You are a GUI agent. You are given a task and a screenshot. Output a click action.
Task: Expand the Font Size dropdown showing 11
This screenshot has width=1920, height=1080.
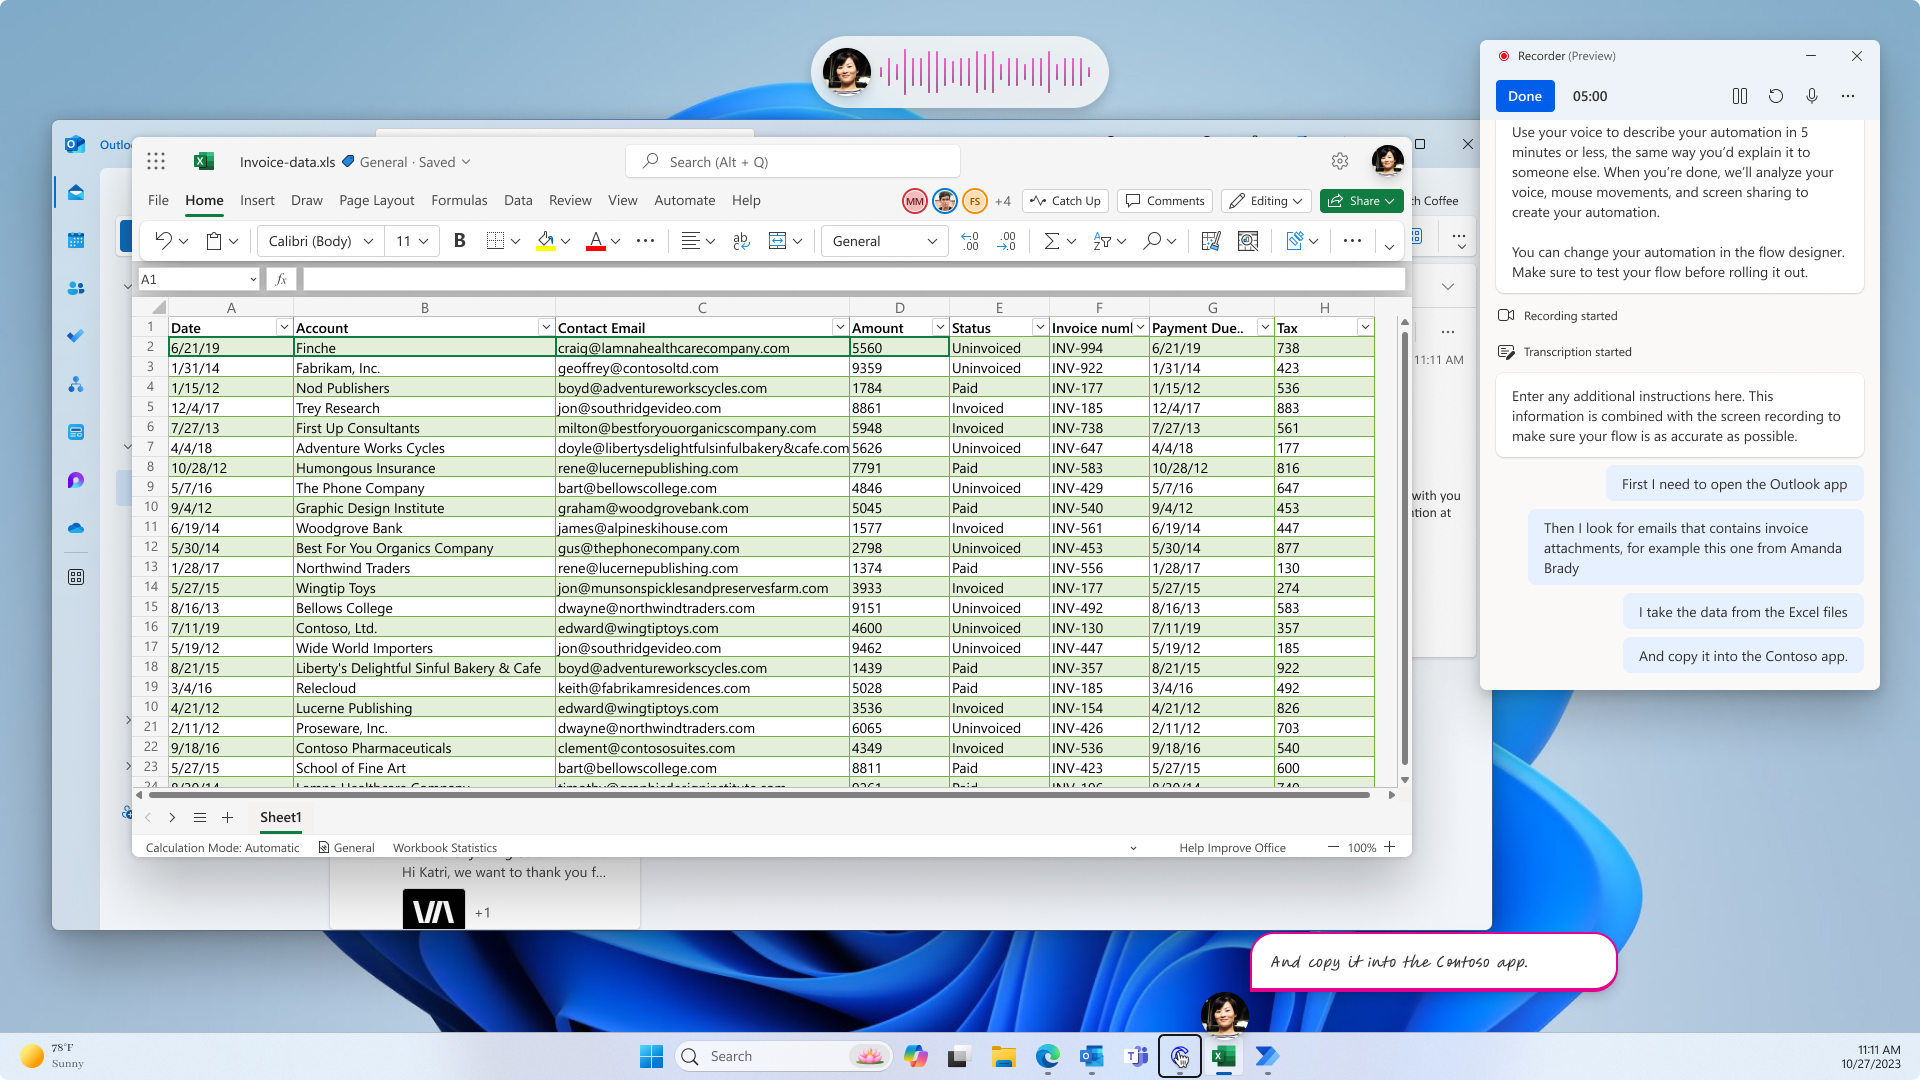point(425,241)
